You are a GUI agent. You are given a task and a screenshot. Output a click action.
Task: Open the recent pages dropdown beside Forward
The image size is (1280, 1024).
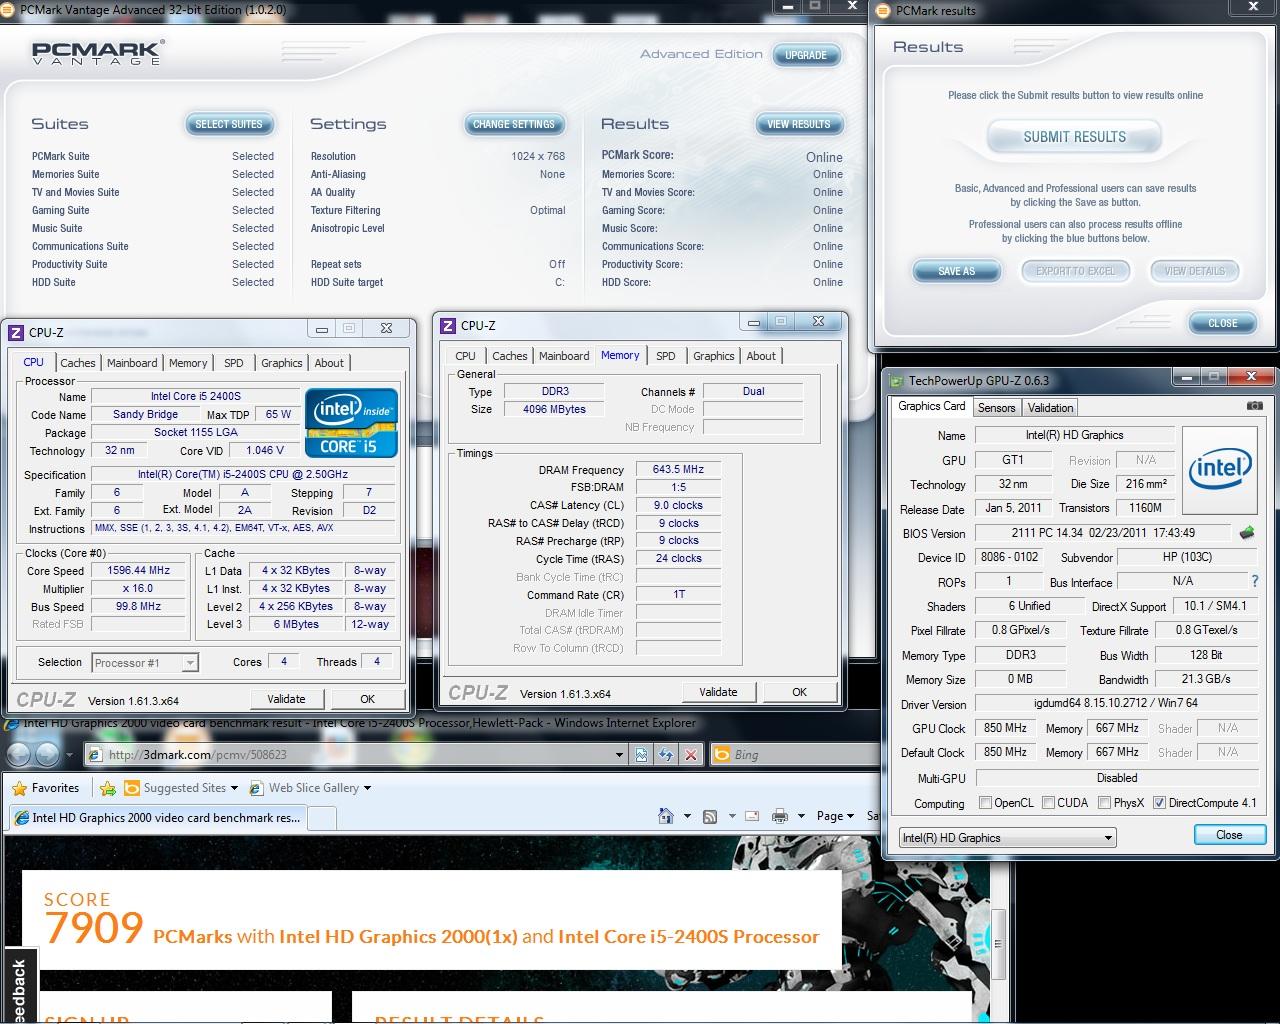point(69,755)
